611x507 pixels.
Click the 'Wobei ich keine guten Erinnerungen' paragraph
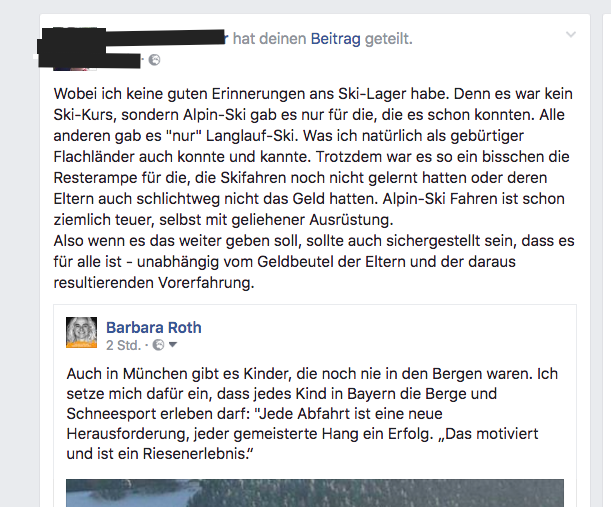[314, 157]
